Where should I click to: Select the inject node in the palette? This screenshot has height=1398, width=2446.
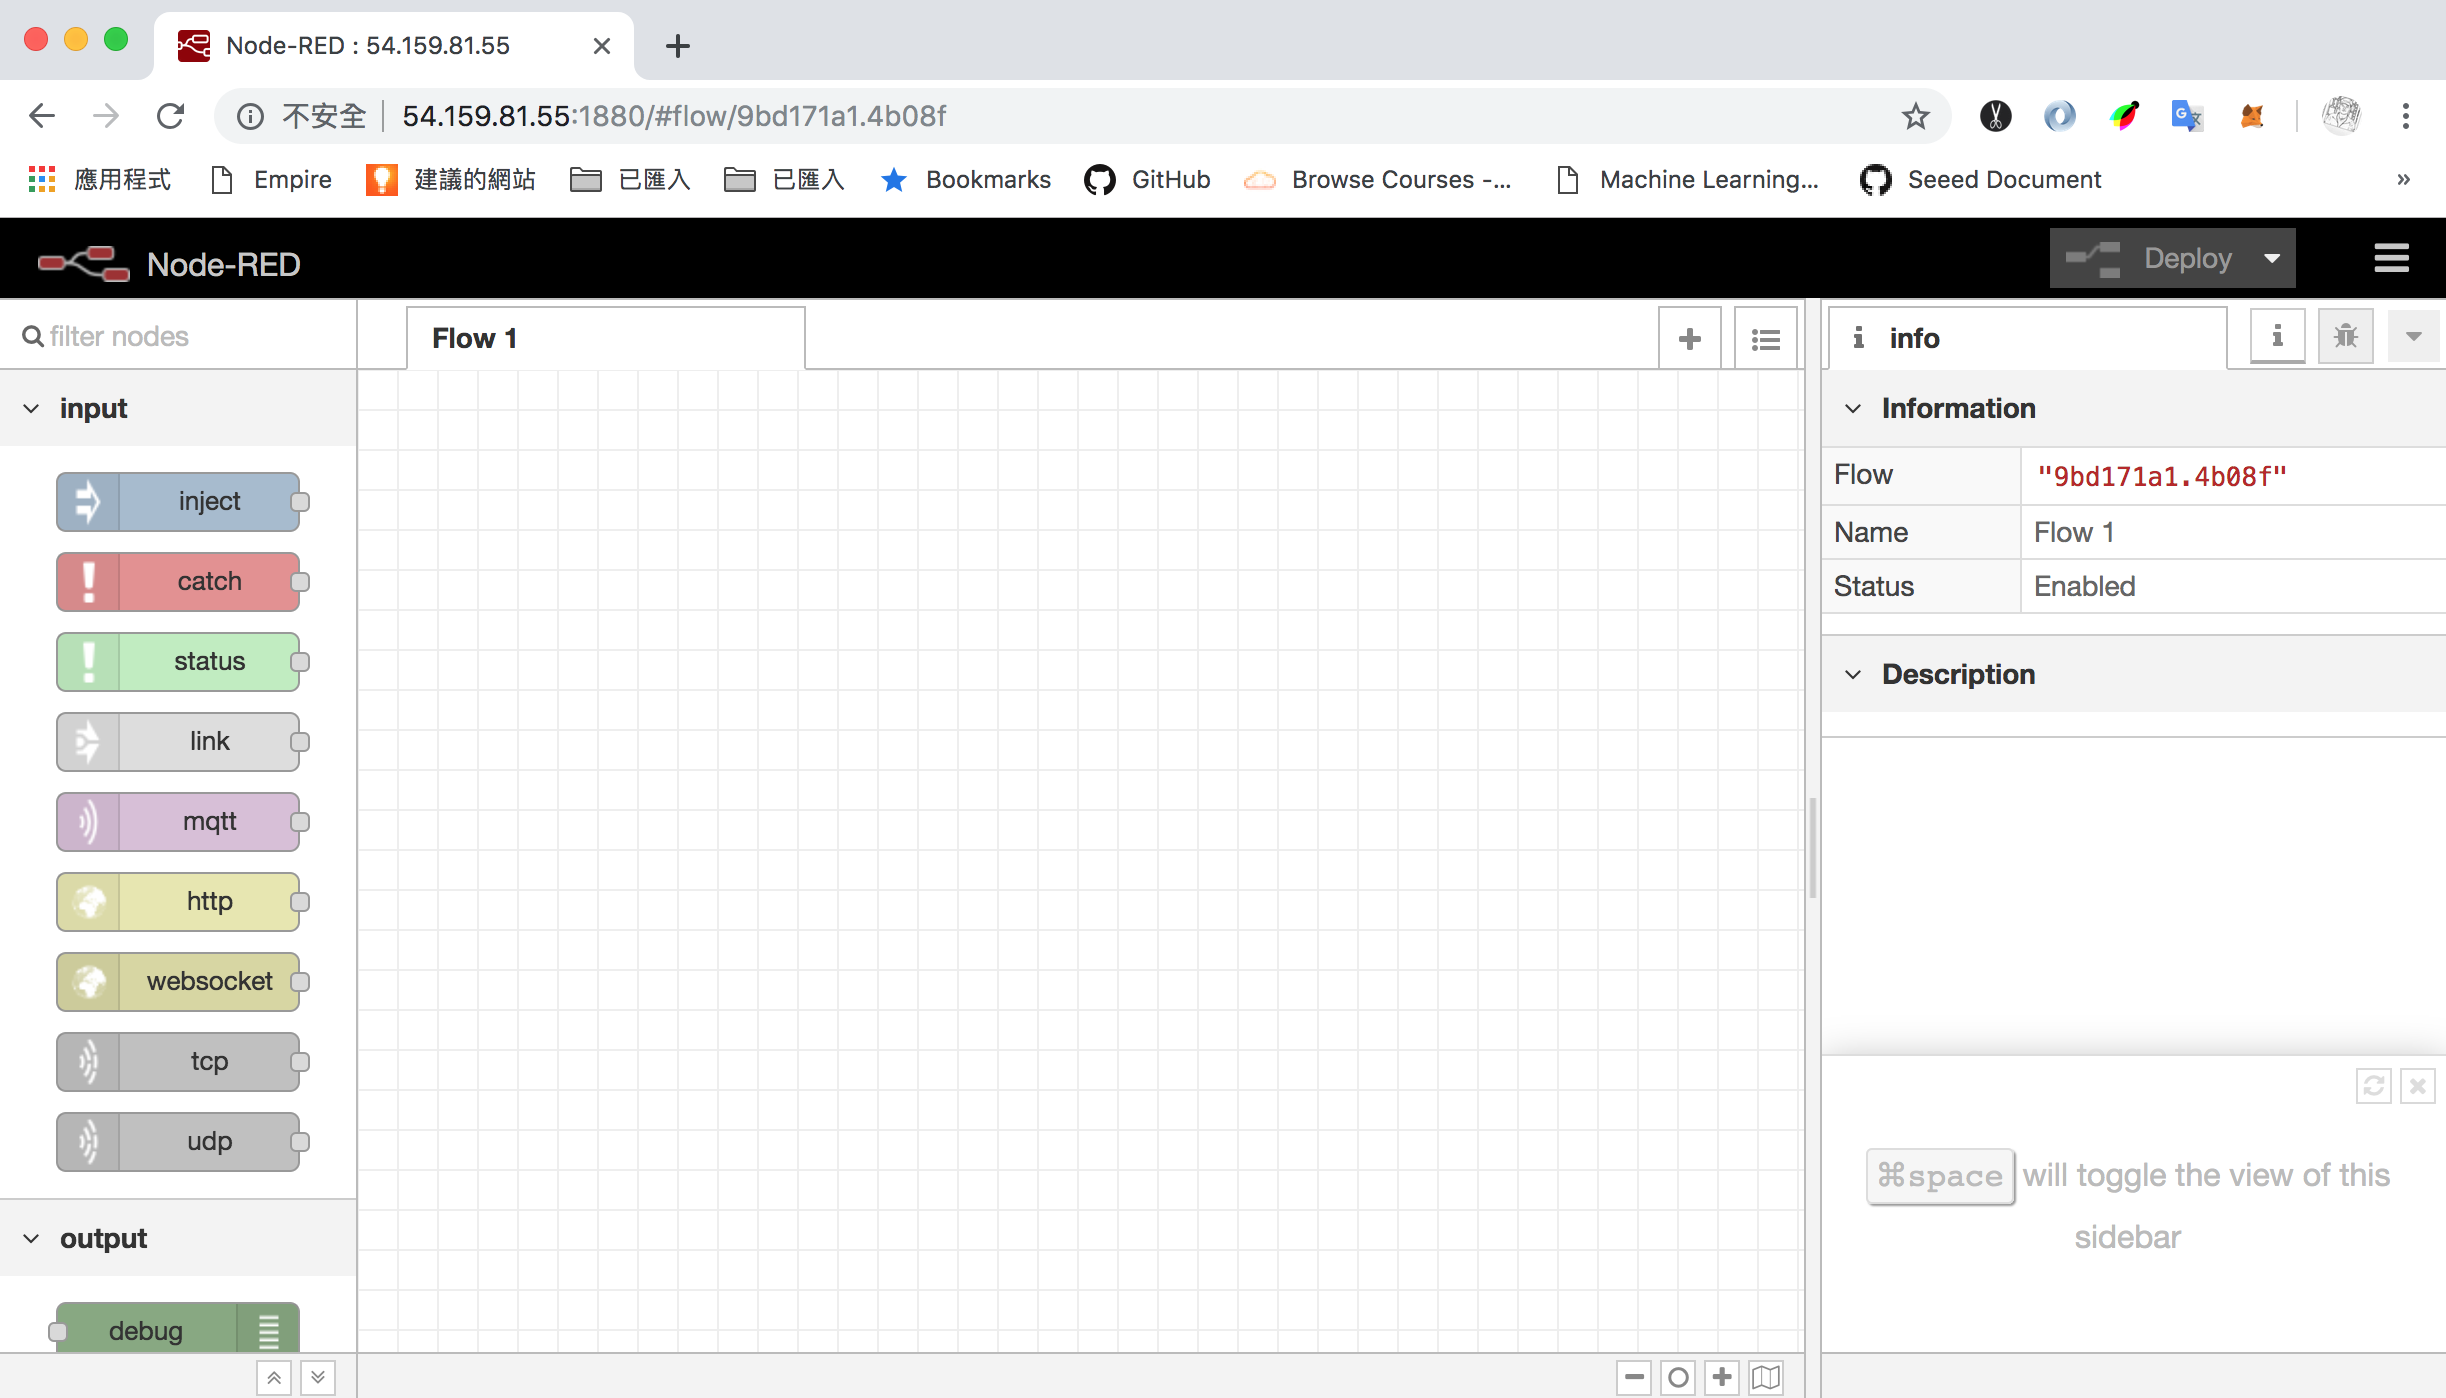tap(178, 501)
